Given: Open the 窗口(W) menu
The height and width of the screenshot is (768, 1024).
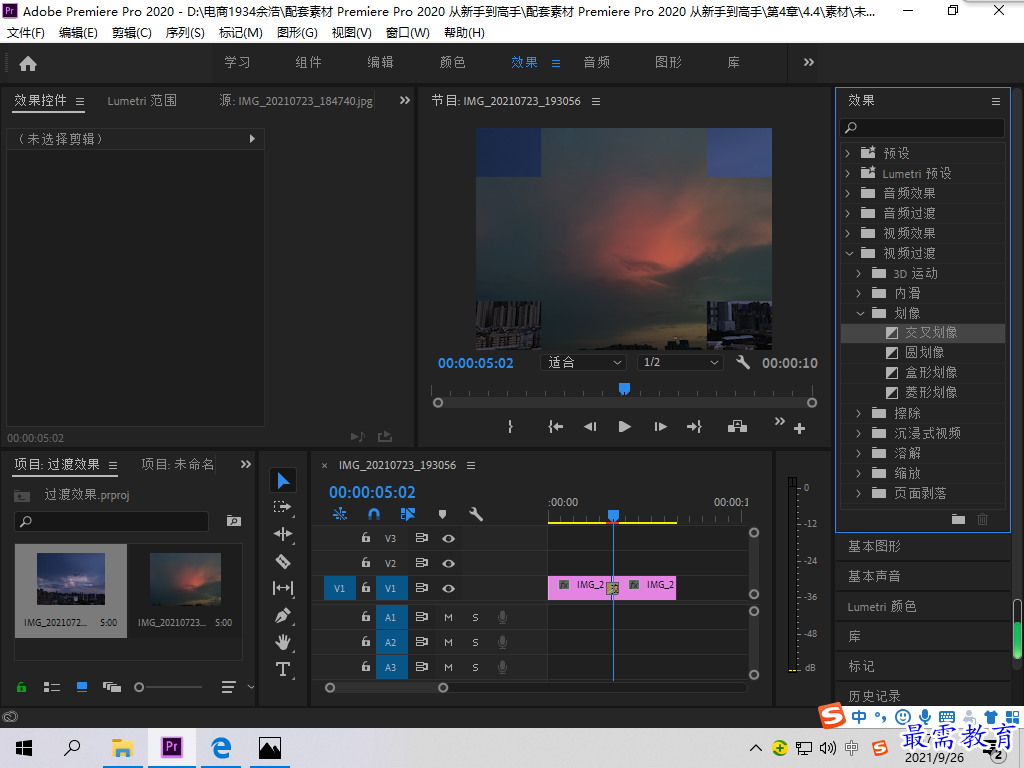Looking at the screenshot, I should (x=408, y=33).
